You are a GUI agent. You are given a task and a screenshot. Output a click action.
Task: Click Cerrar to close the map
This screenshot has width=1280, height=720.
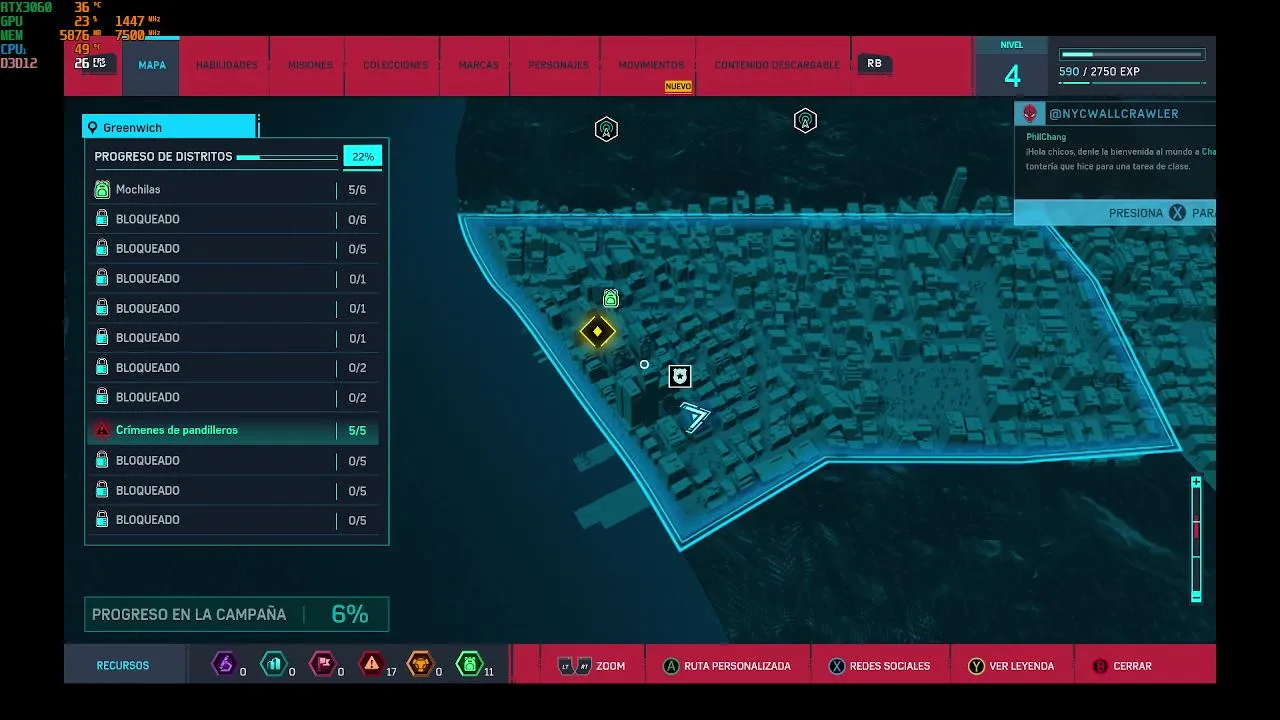click(1133, 666)
